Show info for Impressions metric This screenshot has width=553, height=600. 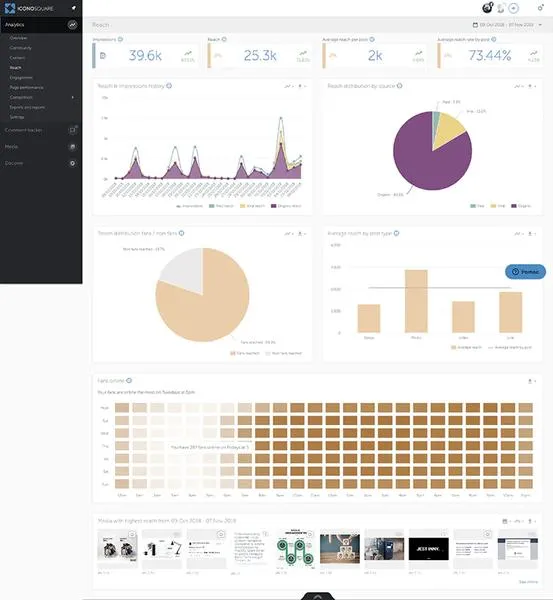point(120,39)
